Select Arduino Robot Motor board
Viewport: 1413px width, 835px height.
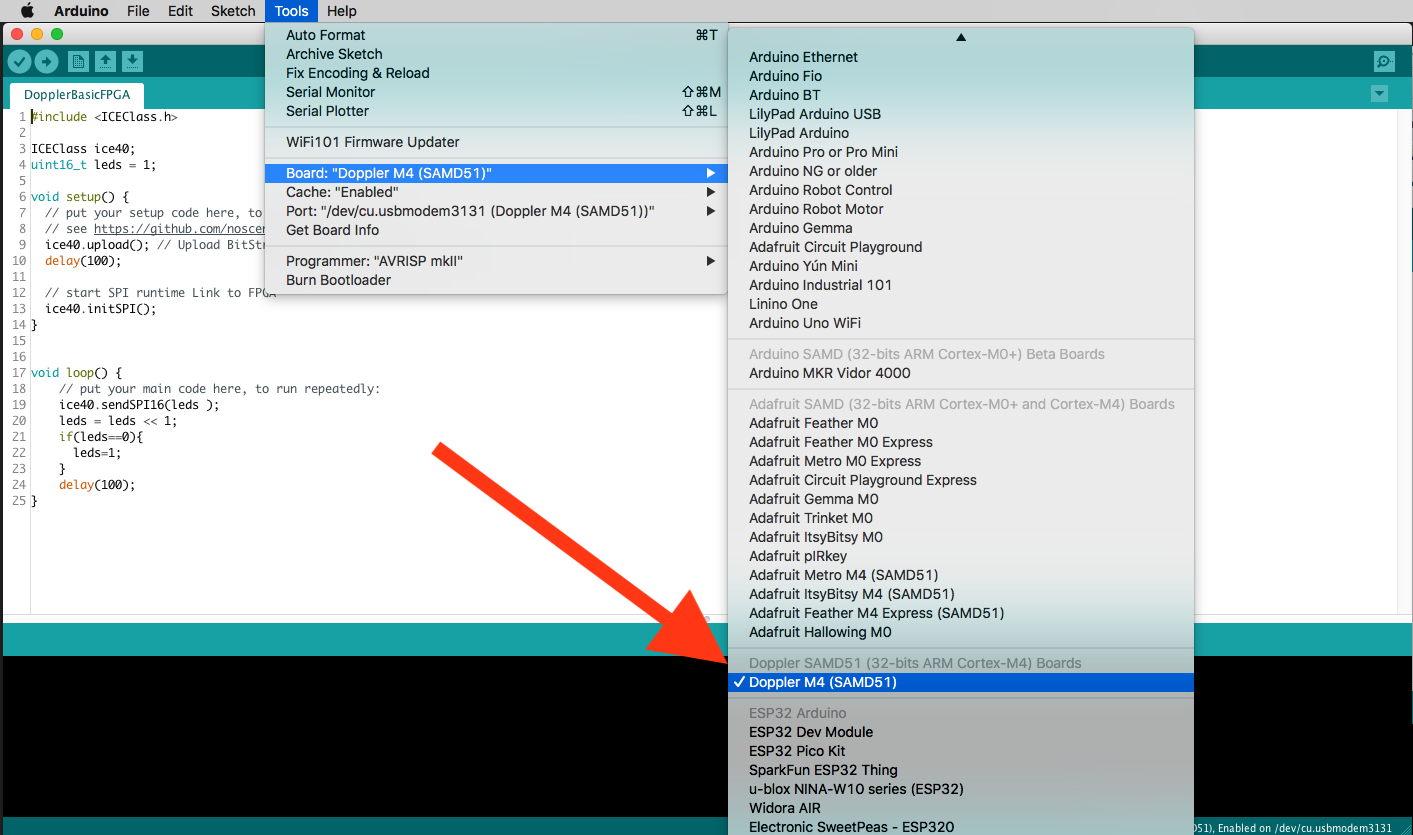click(961, 209)
